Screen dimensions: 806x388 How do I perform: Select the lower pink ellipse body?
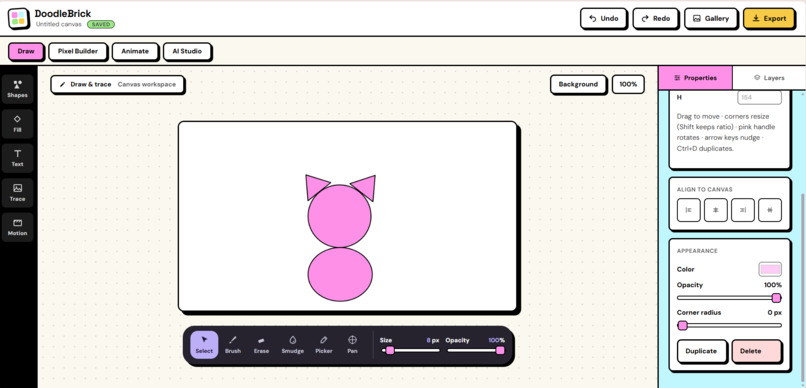click(340, 274)
